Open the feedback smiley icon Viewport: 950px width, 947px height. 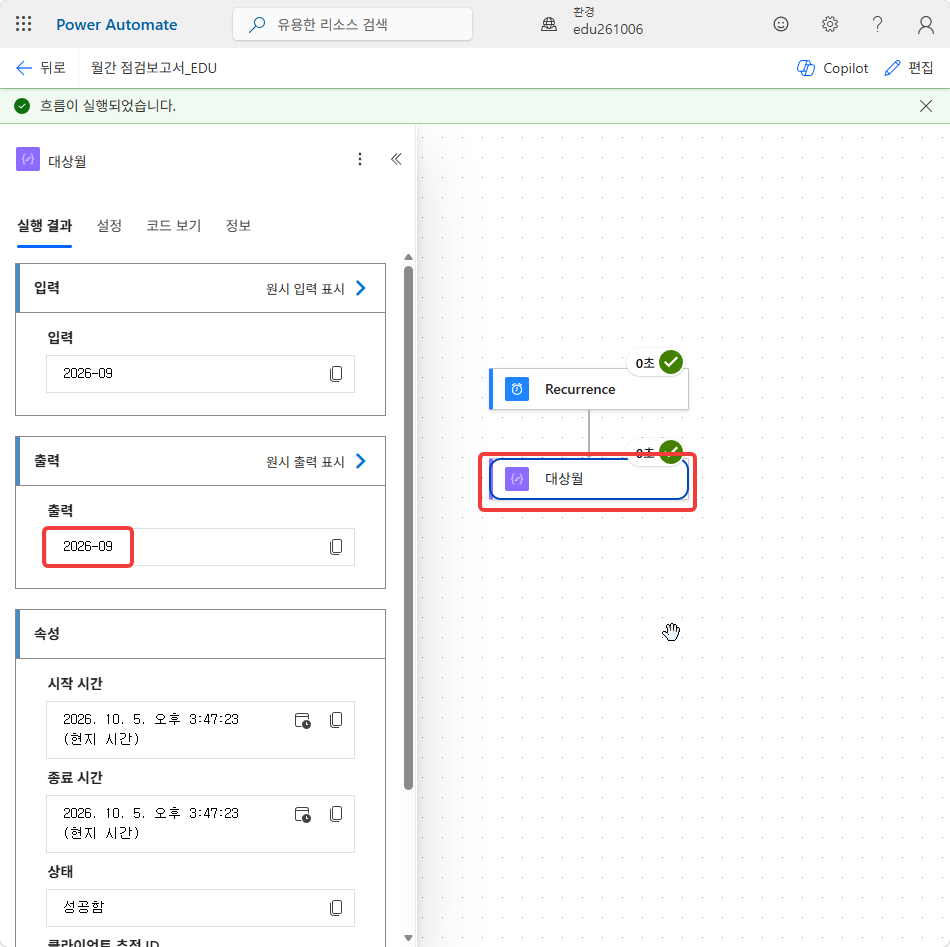pos(781,24)
